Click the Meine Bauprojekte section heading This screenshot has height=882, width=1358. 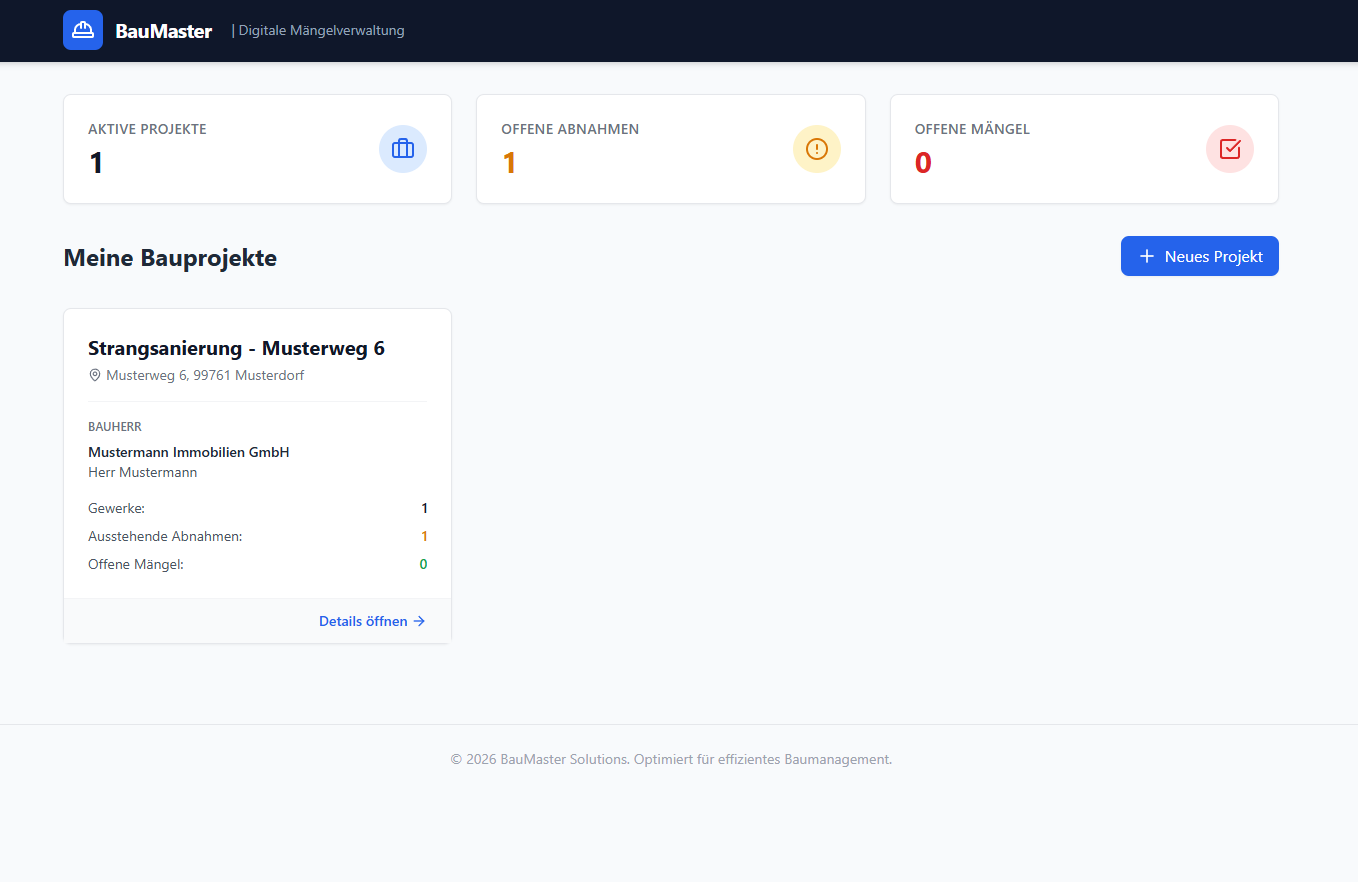[x=170, y=258]
